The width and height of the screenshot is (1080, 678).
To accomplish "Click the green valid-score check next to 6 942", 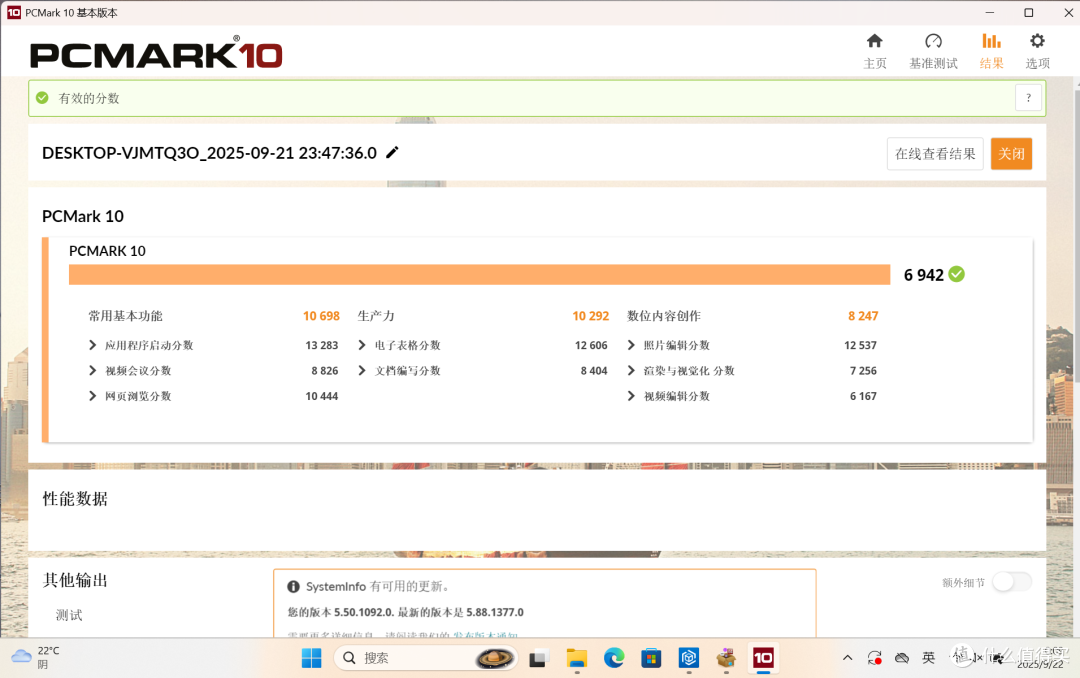I will pos(956,274).
